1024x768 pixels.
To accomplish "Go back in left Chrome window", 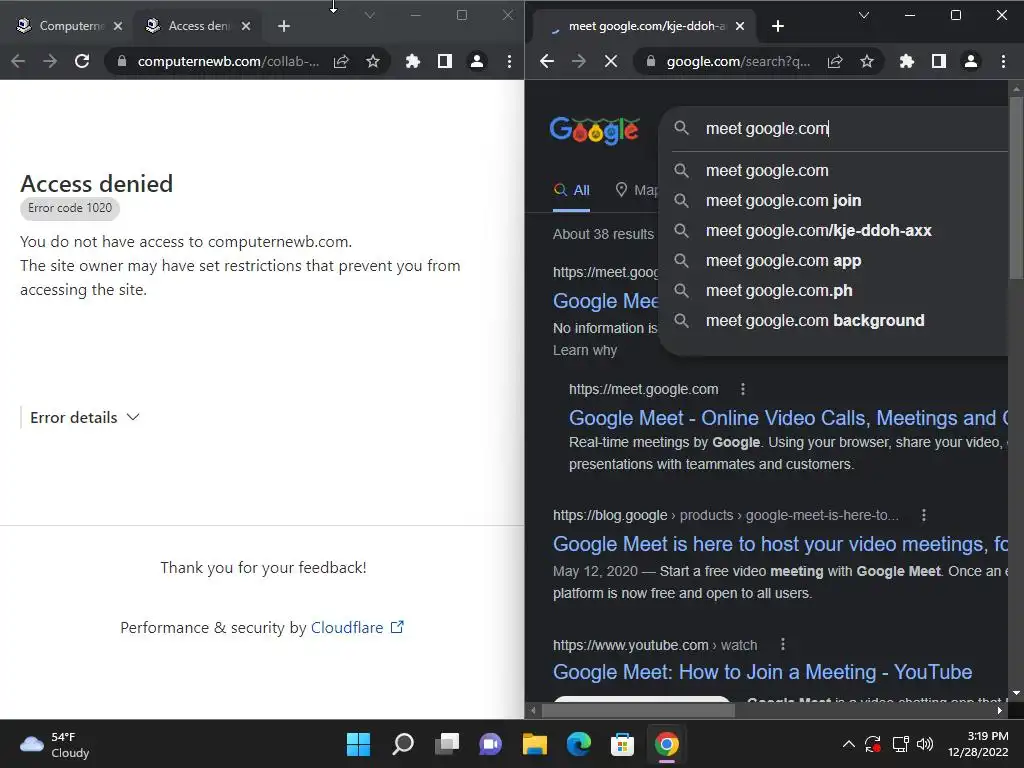I will click(18, 61).
